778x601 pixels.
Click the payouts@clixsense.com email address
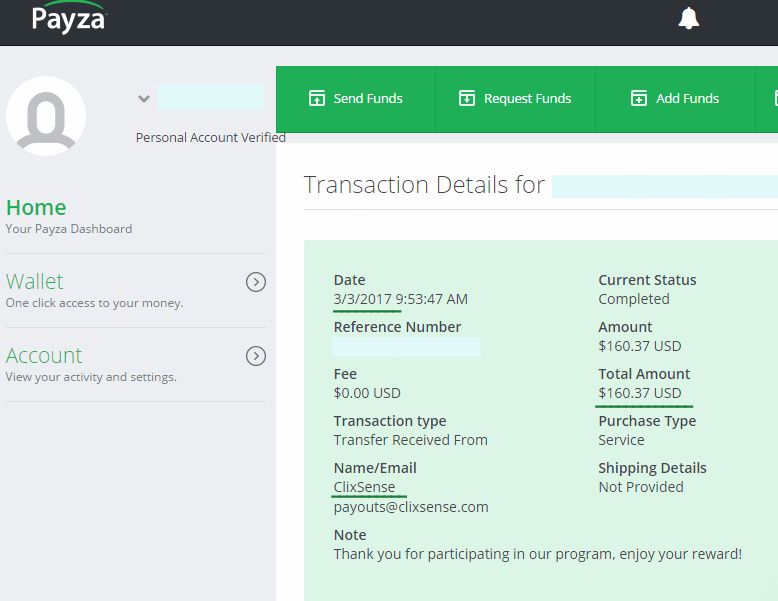pyautogui.click(x=411, y=507)
